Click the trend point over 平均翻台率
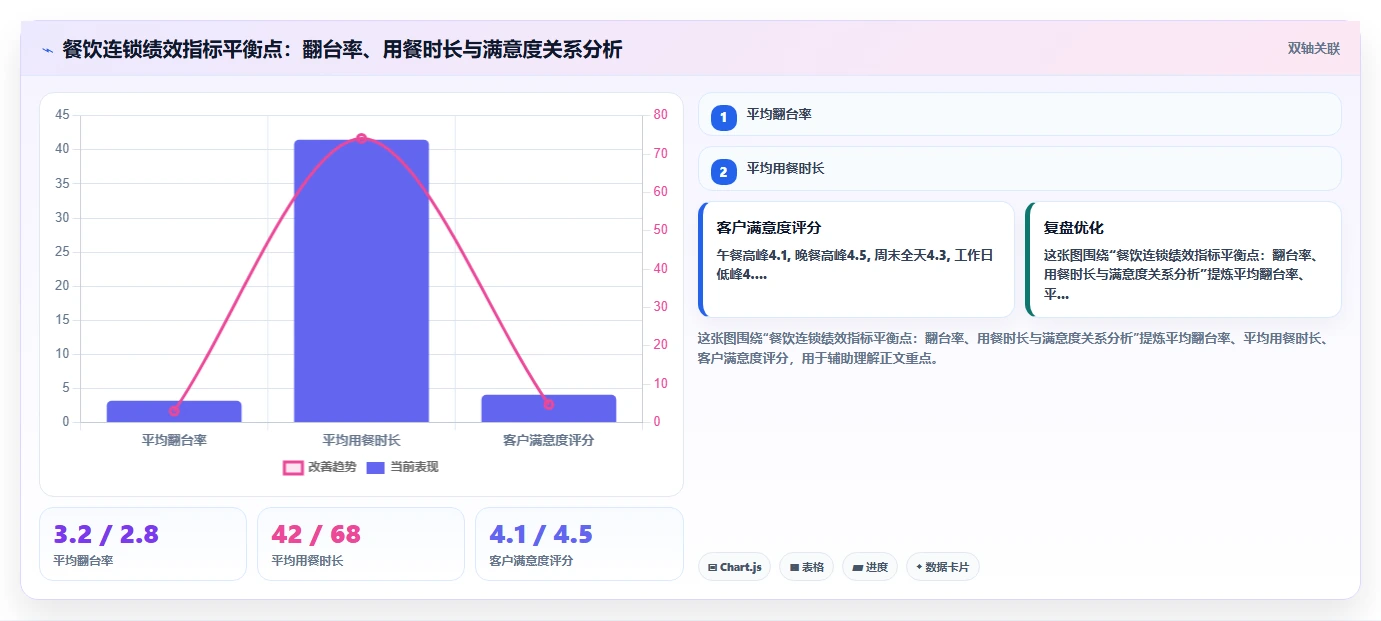 click(x=174, y=410)
